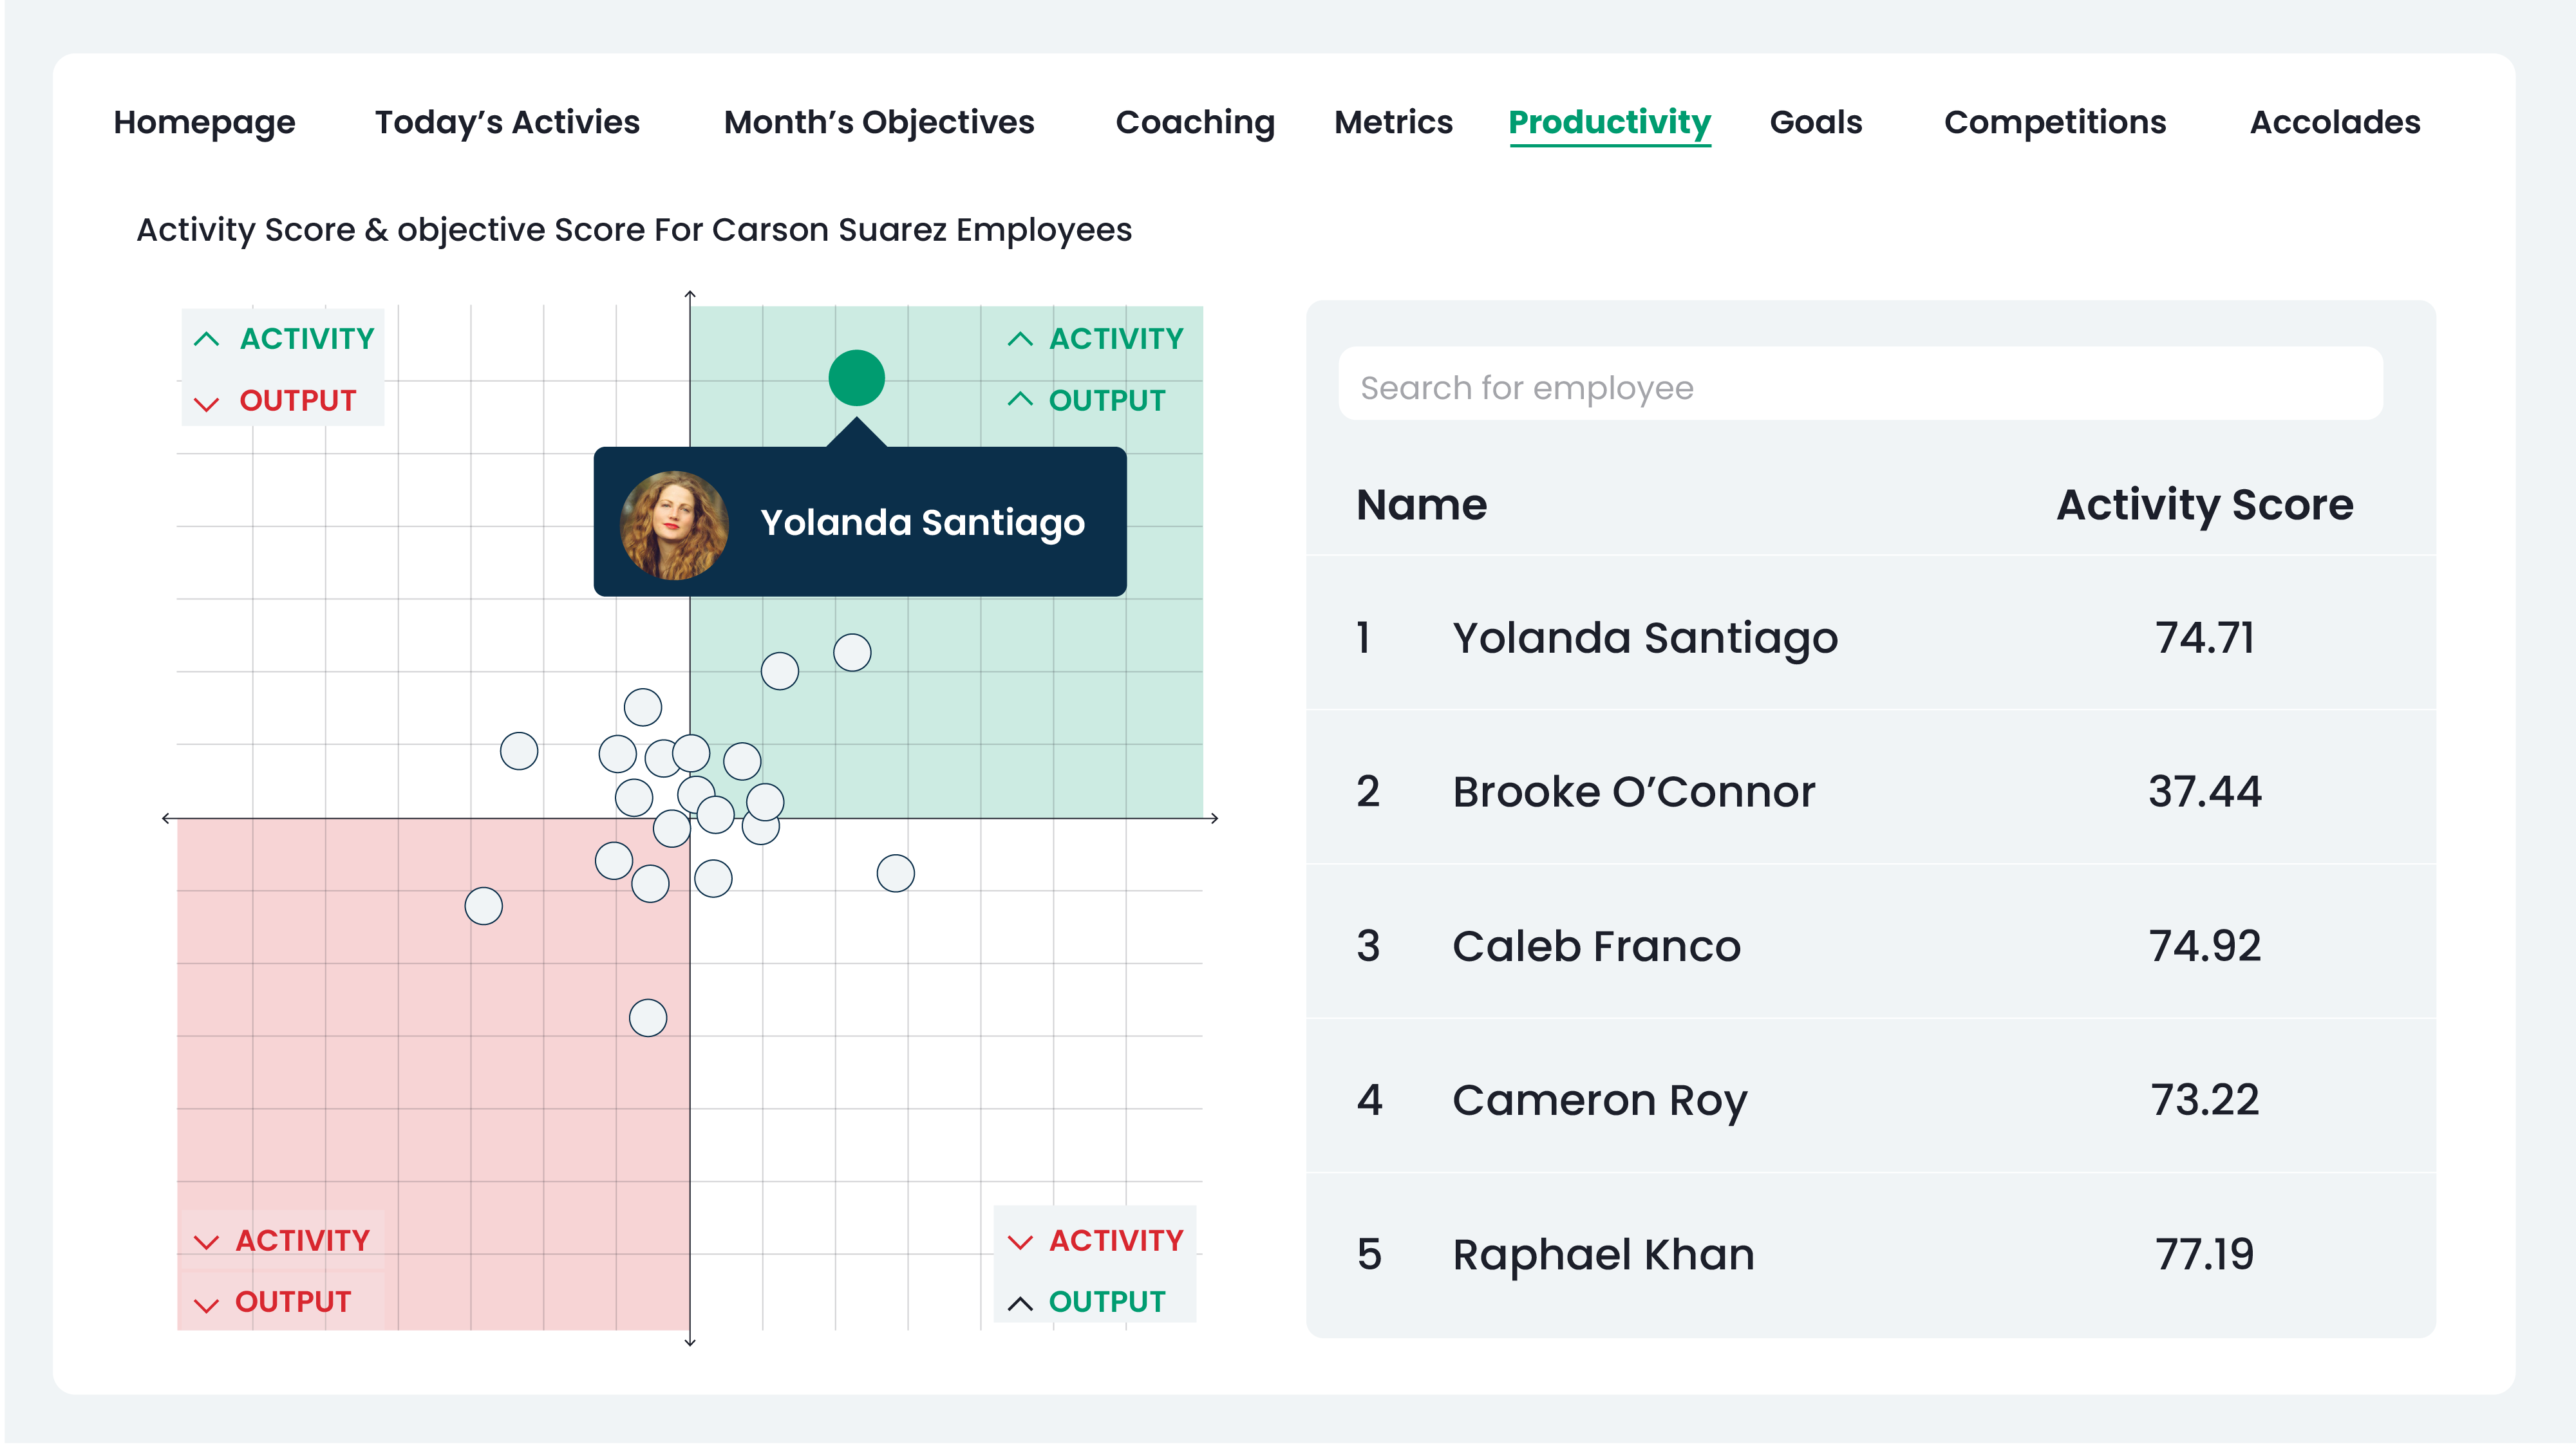Viewport: 2576px width, 1449px height.
Task: Open the Productivity tab
Action: (x=1609, y=122)
